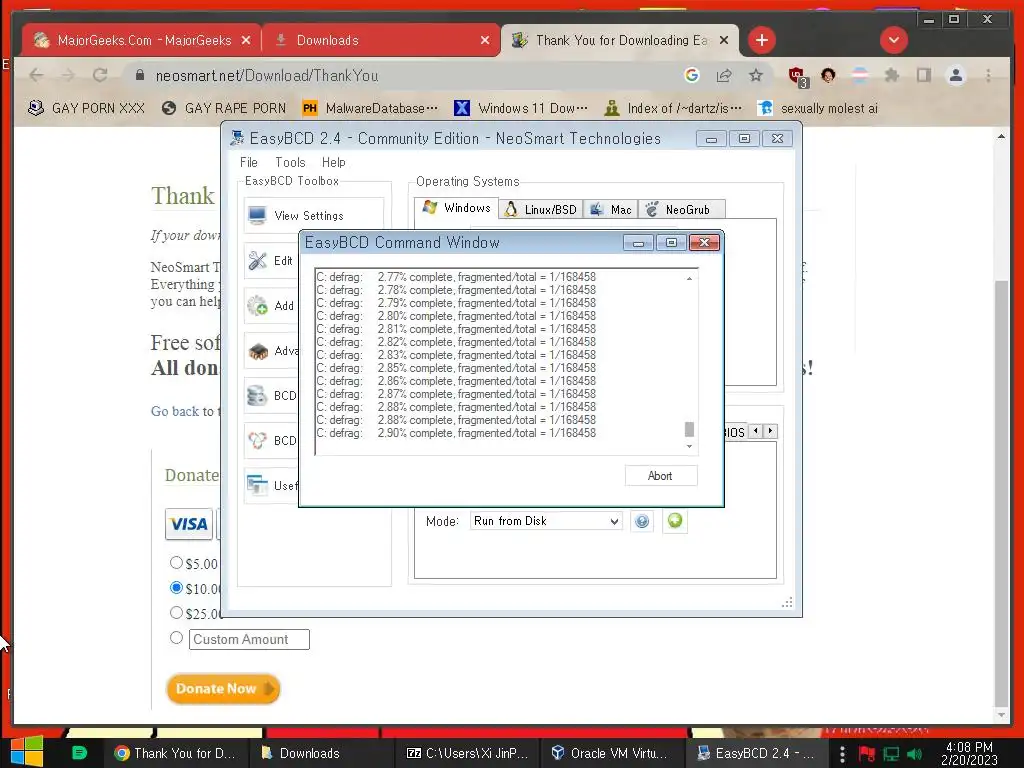
Task: Open the Chrome Extensions puzzle icon
Action: 891,76
